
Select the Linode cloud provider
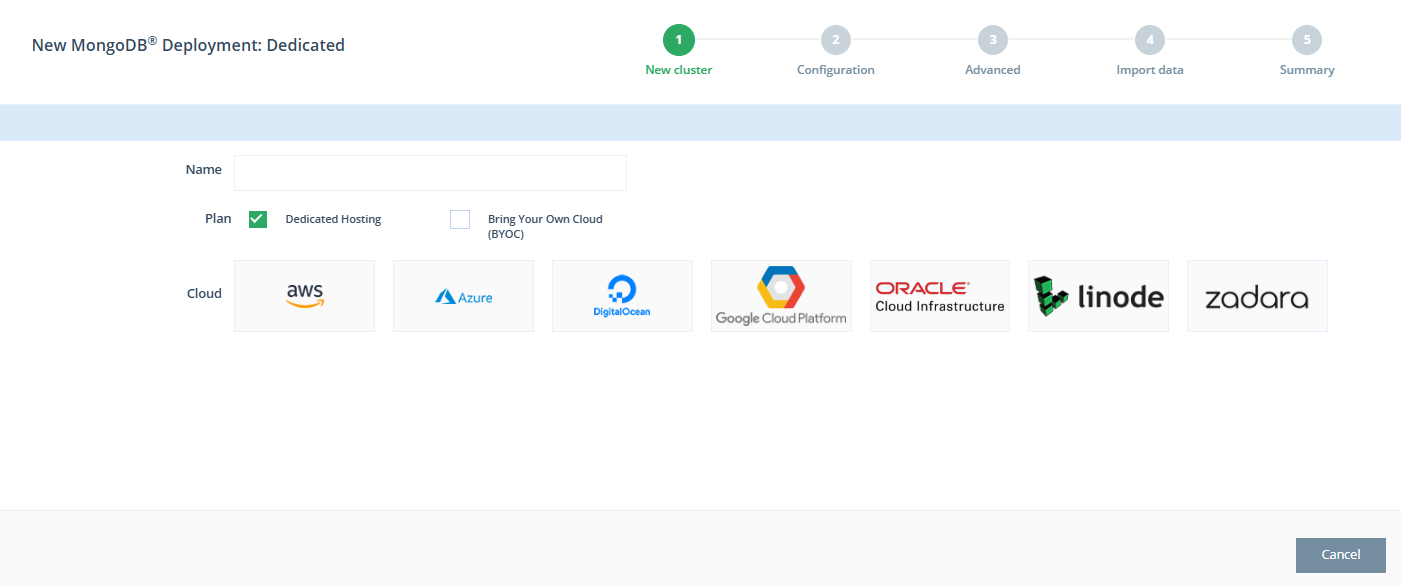pyautogui.click(x=1098, y=296)
